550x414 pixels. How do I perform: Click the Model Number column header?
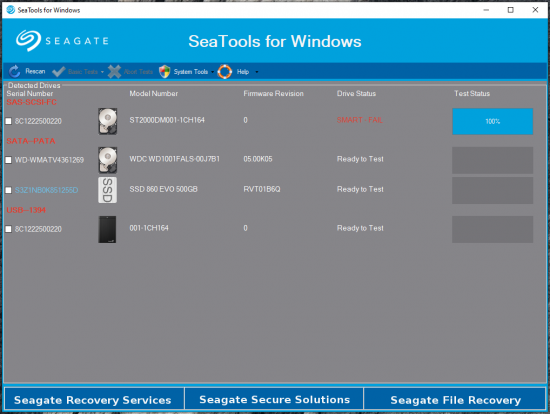pos(154,93)
